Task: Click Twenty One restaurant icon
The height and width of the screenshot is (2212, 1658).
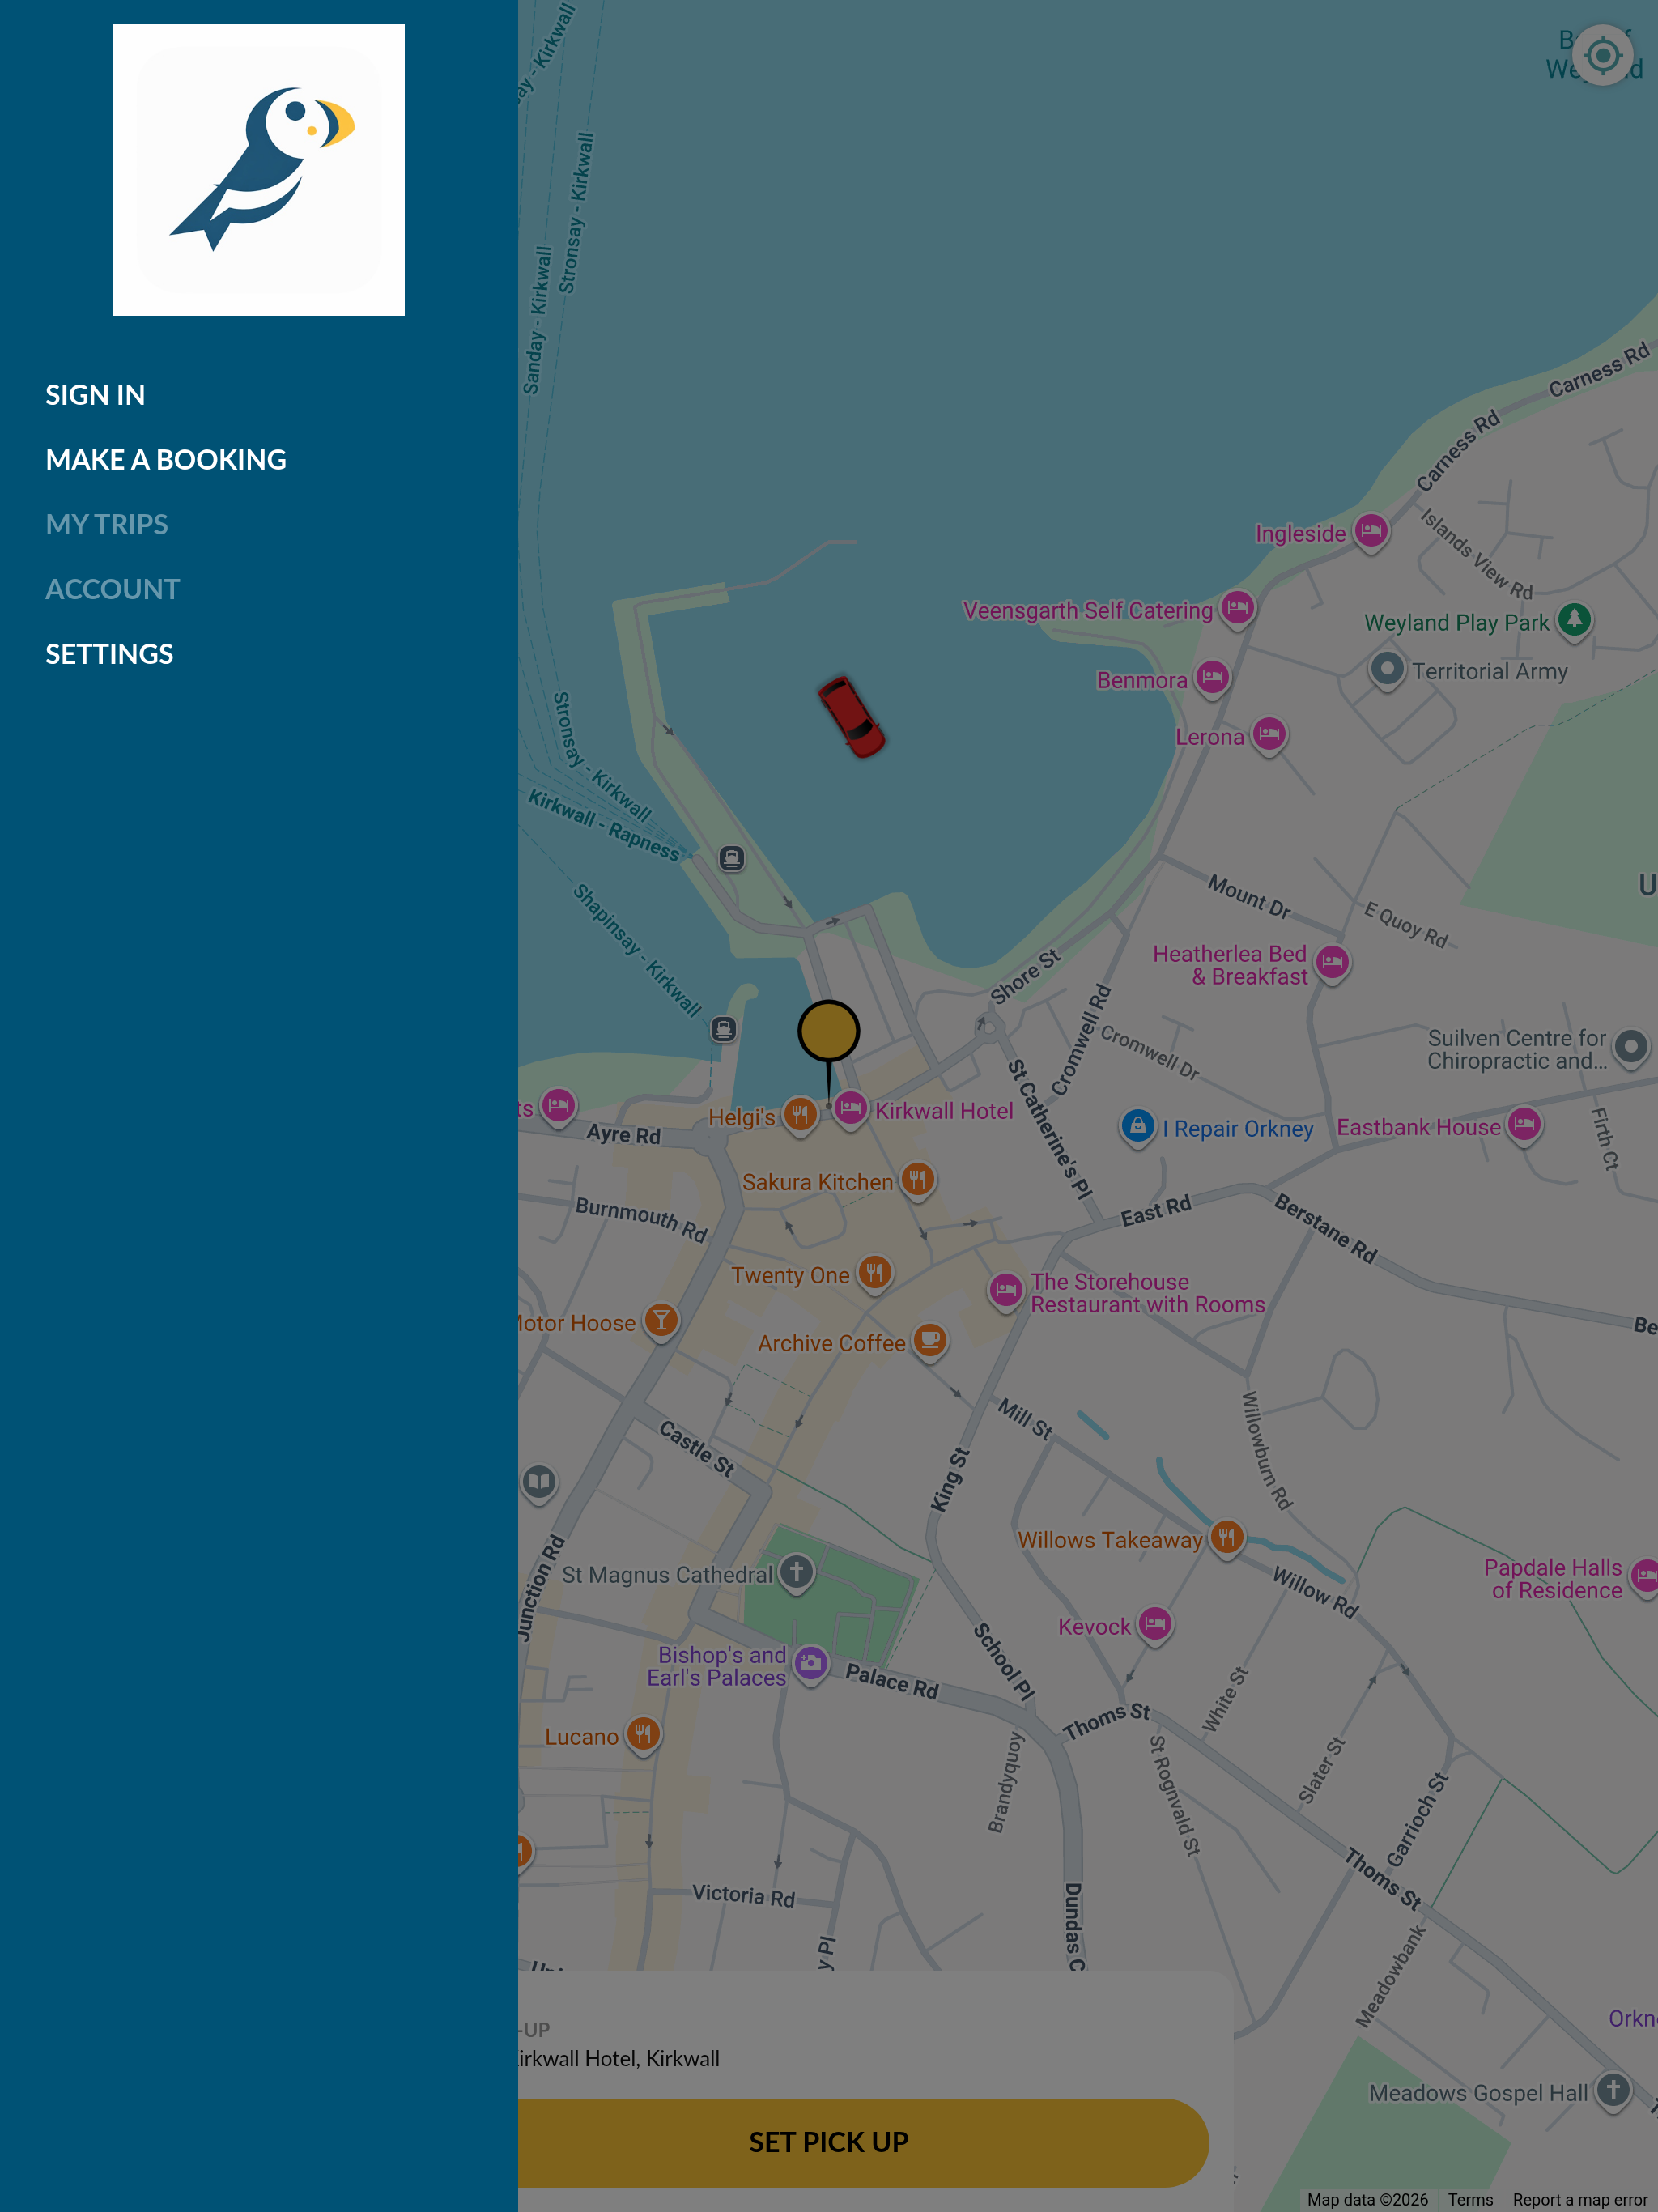Action: pyautogui.click(x=875, y=1273)
